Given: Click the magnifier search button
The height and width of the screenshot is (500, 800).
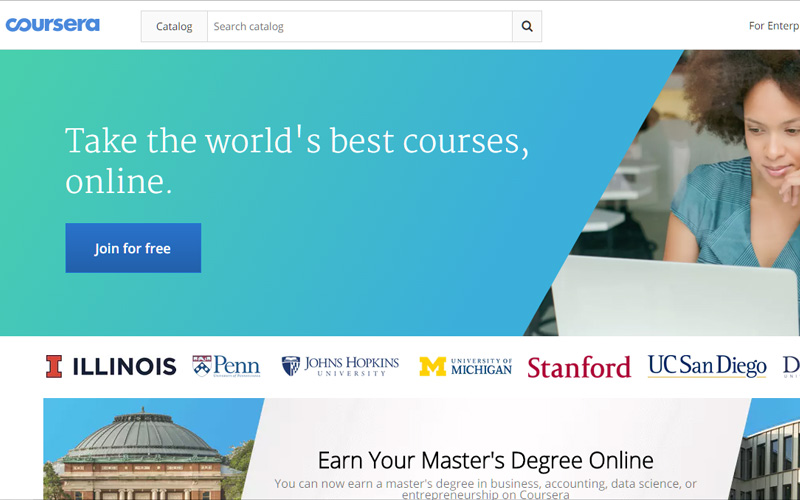Looking at the screenshot, I should [x=527, y=27].
